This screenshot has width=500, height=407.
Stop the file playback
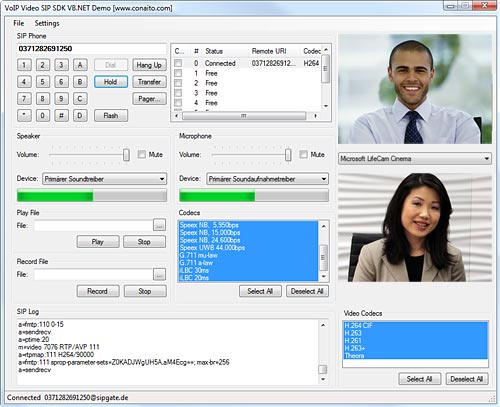pos(144,242)
